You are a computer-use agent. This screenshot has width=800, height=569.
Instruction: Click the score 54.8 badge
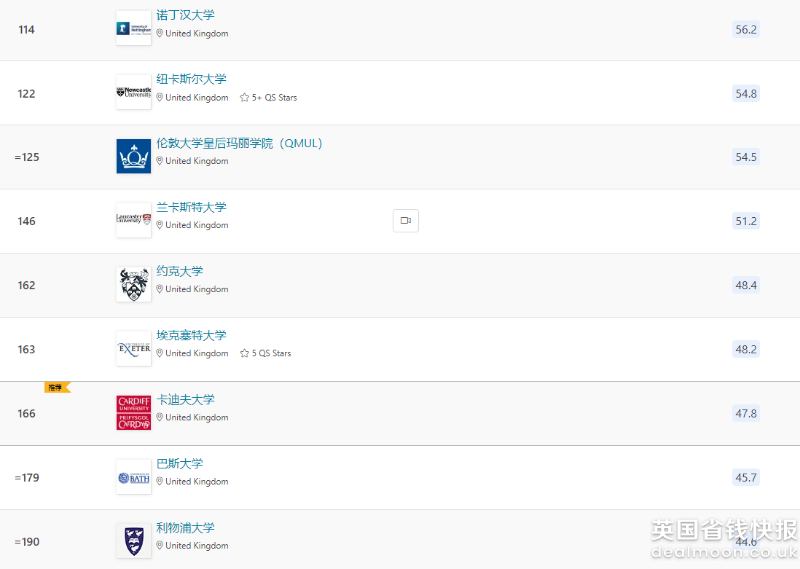pyautogui.click(x=746, y=94)
